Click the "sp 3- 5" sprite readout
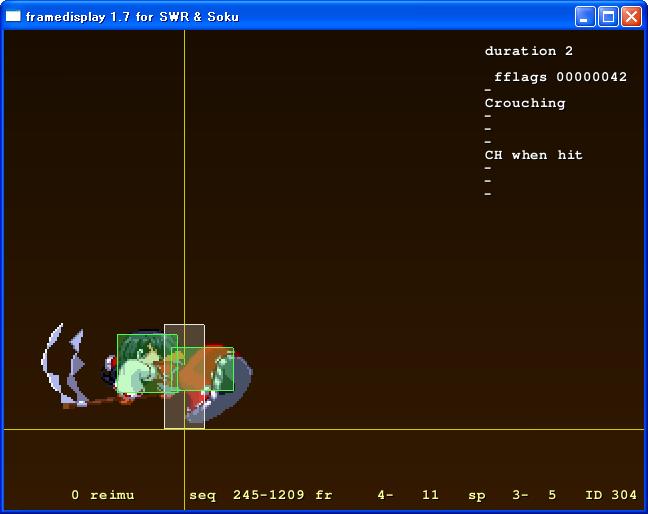648x514 pixels. click(512, 495)
